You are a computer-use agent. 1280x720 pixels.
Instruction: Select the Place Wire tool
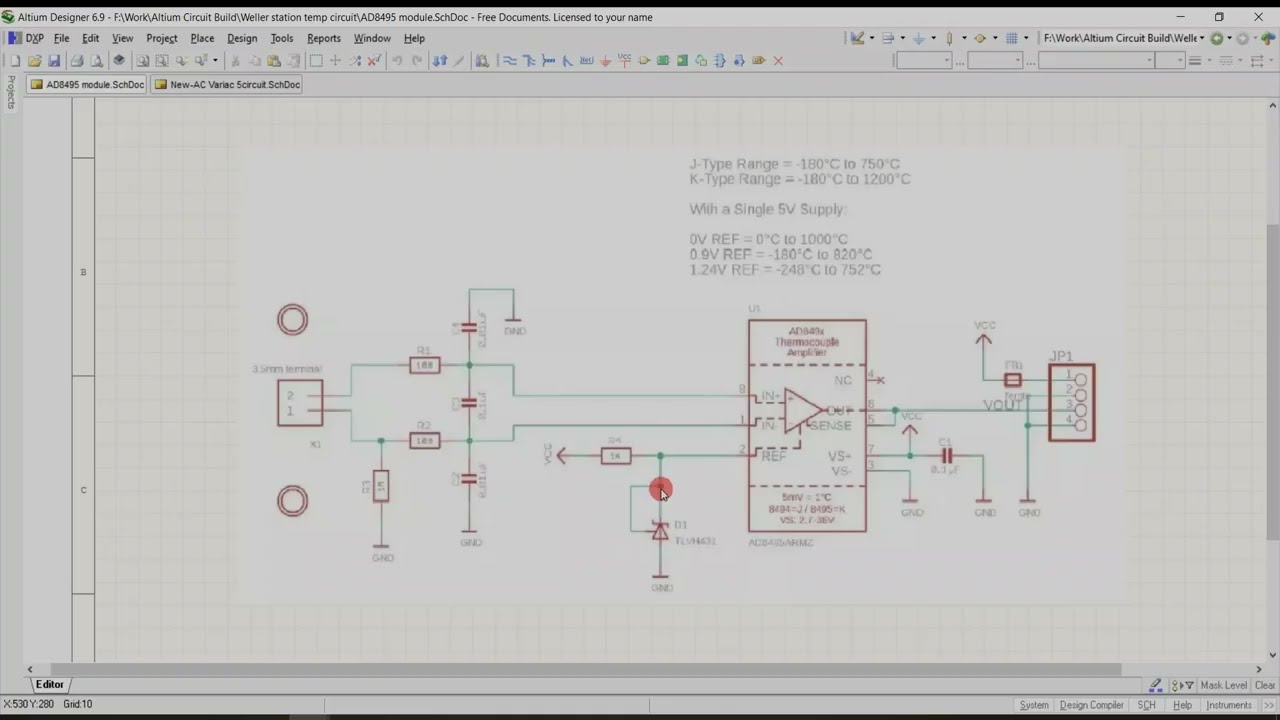point(509,61)
